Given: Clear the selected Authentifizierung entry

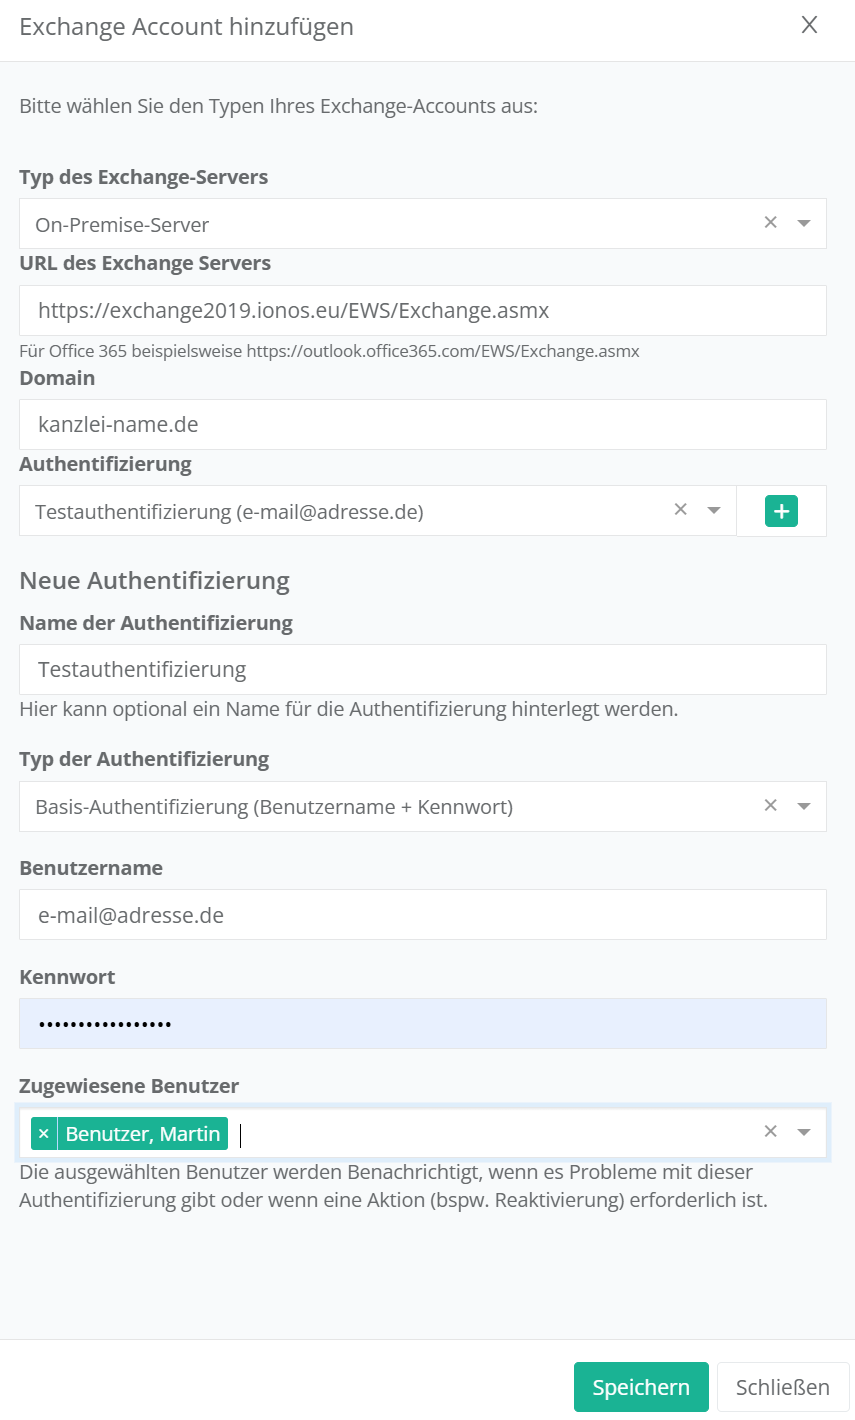Looking at the screenshot, I should click(680, 510).
